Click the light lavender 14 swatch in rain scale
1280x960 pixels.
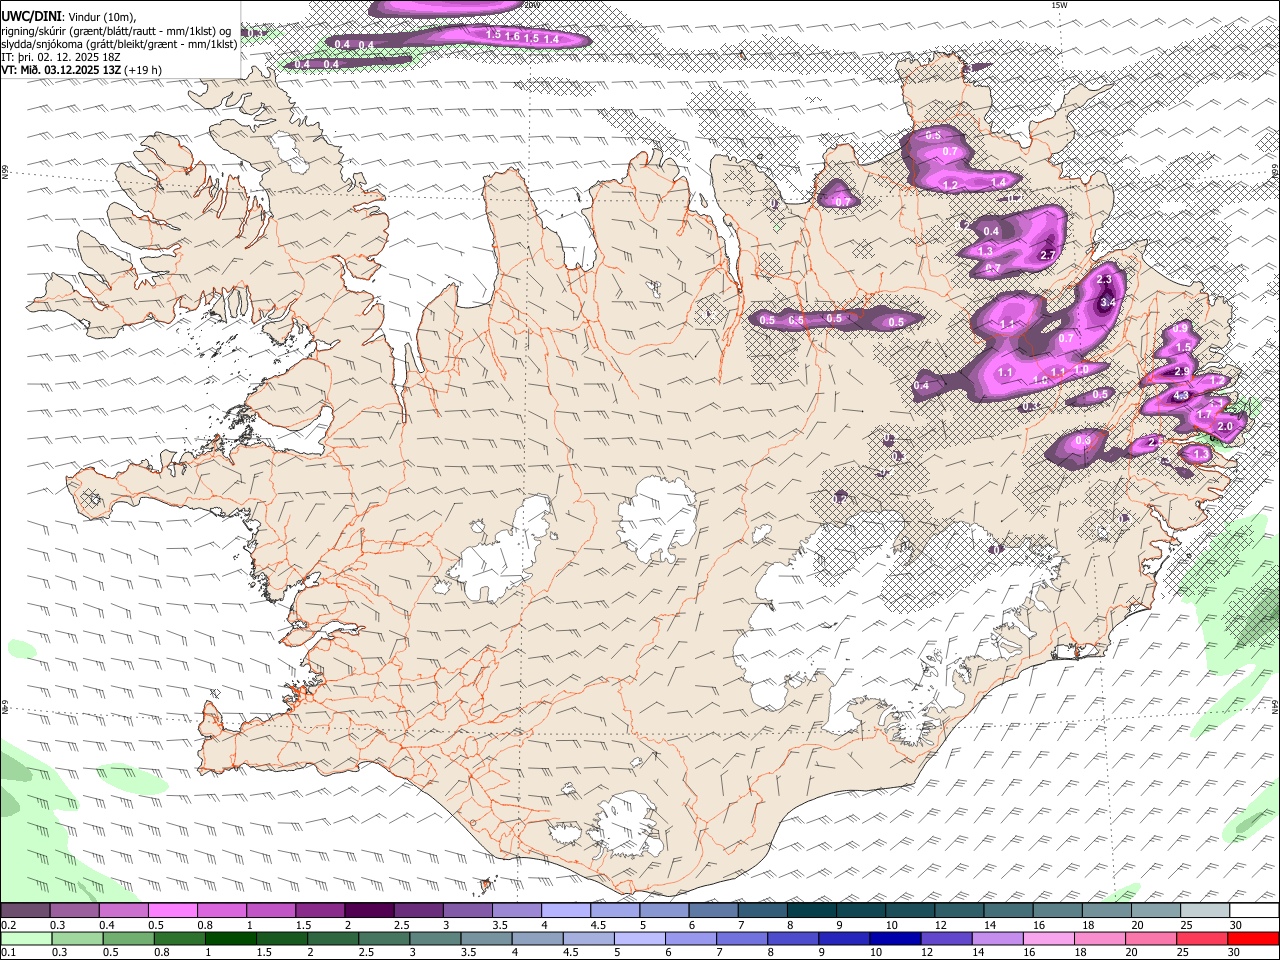pyautogui.click(x=996, y=938)
